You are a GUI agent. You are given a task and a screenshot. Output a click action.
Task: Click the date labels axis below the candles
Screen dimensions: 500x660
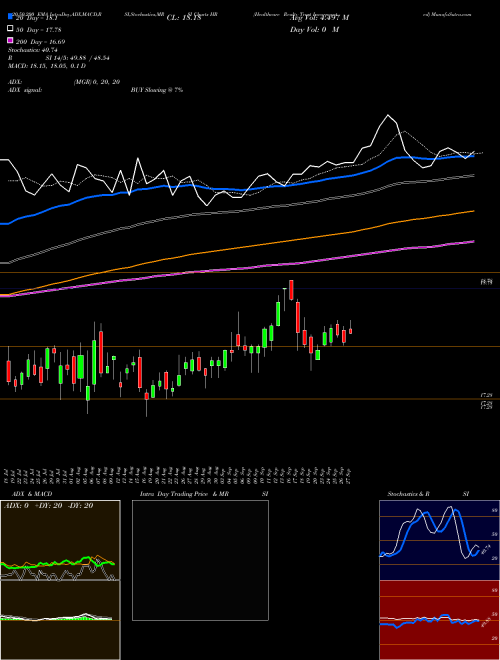pos(178,475)
